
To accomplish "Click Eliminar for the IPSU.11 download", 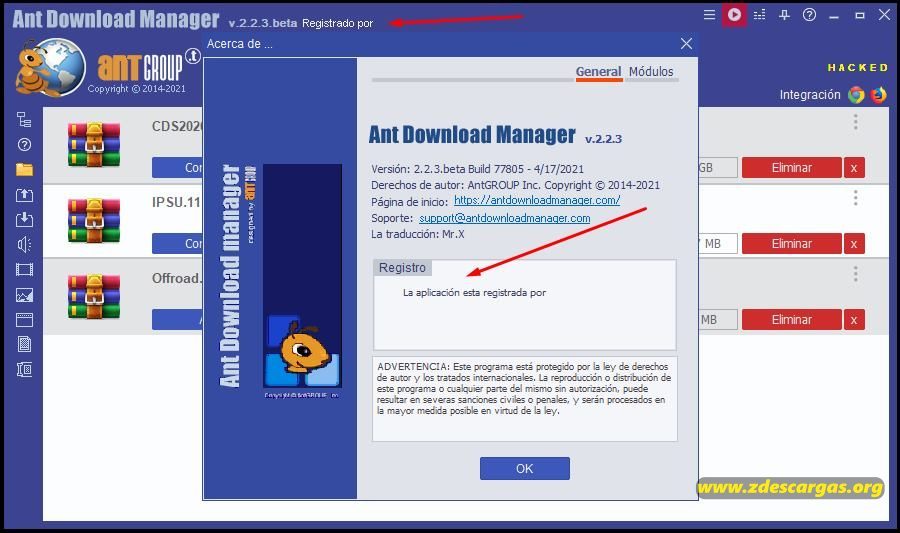I will click(x=792, y=243).
